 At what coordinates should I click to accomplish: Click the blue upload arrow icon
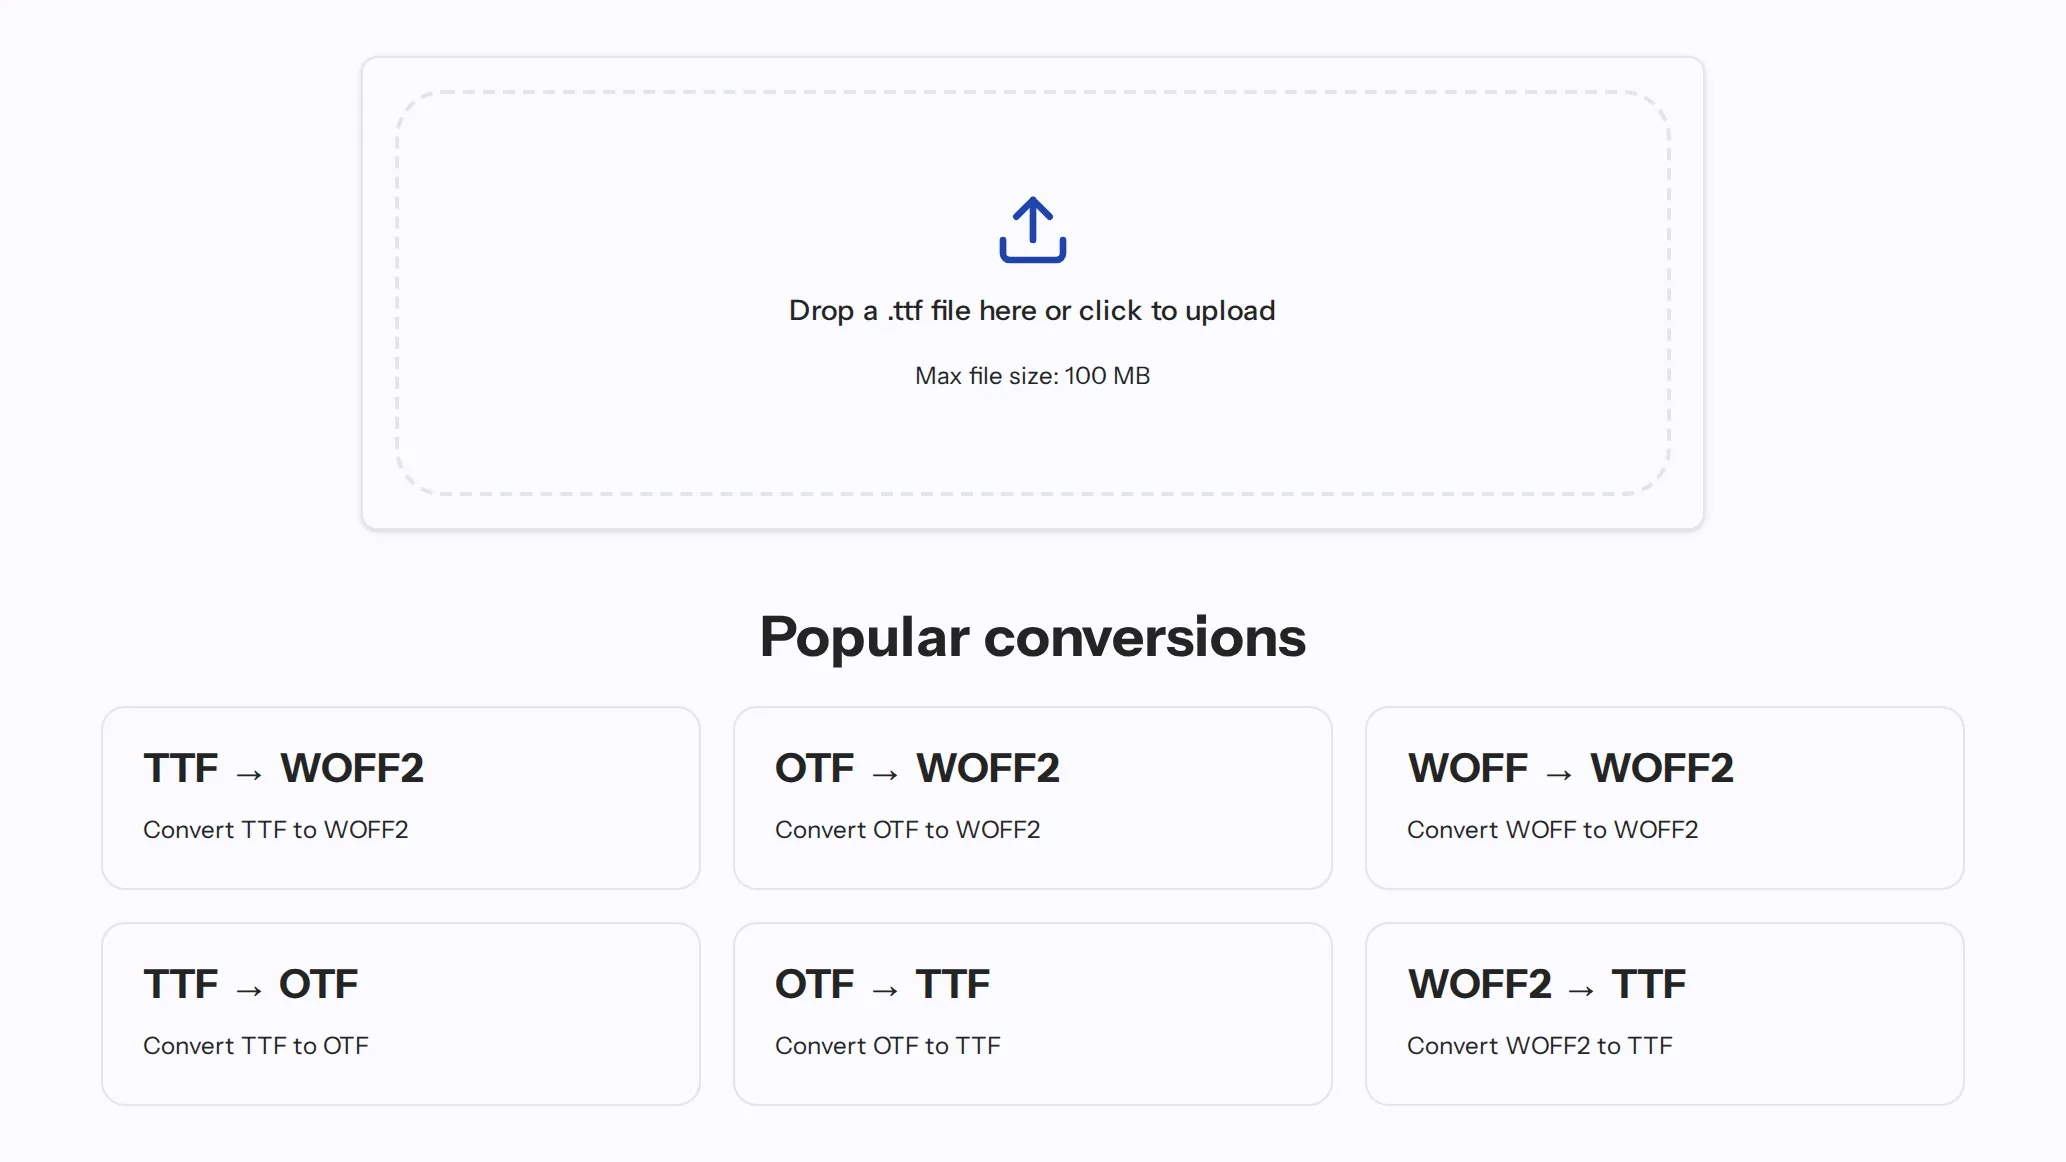[1033, 230]
